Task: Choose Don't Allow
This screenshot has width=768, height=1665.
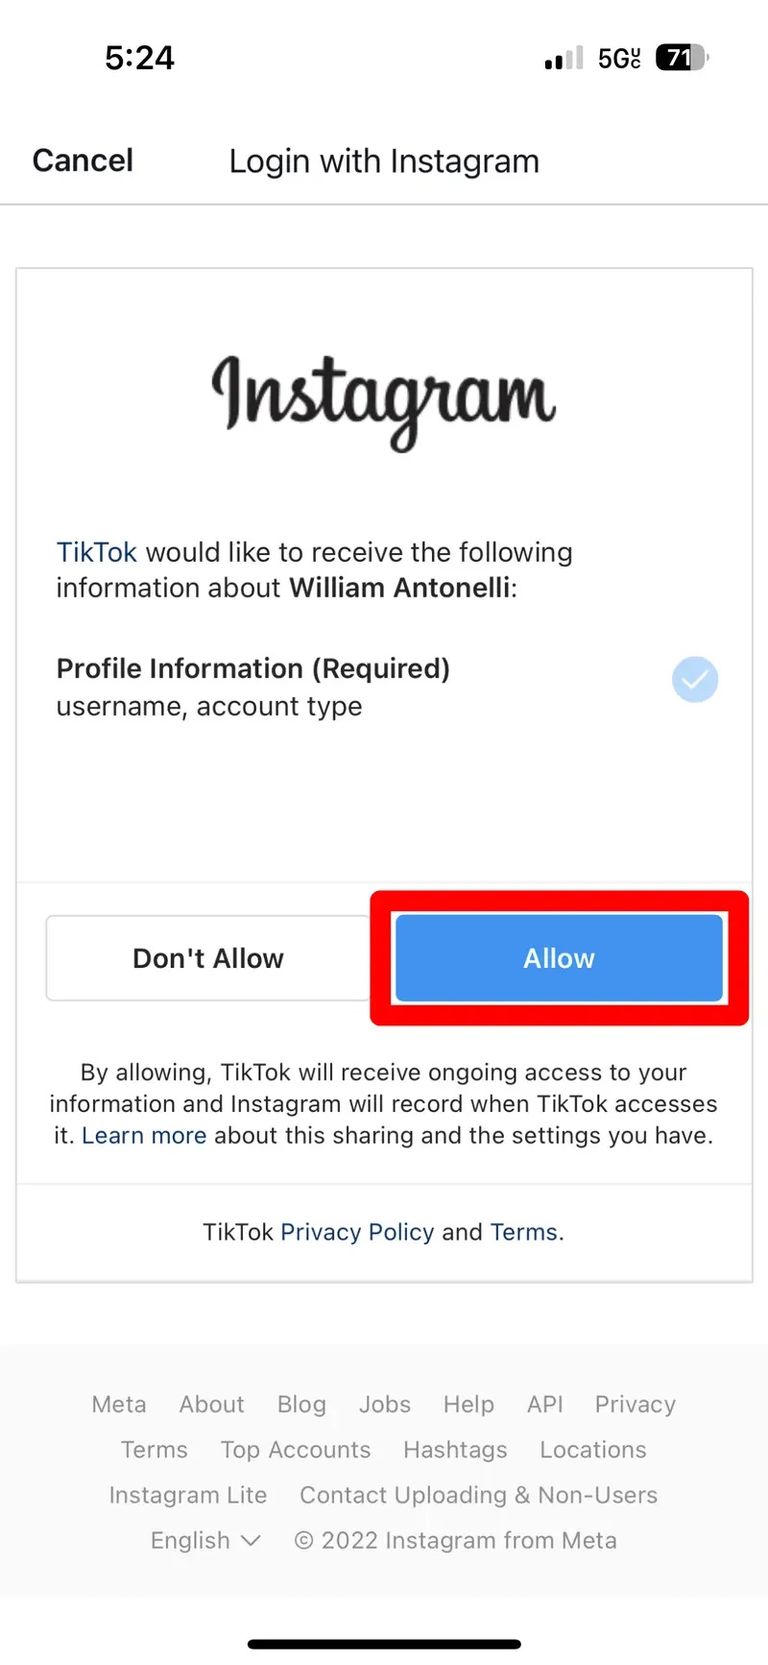Action: tap(208, 958)
